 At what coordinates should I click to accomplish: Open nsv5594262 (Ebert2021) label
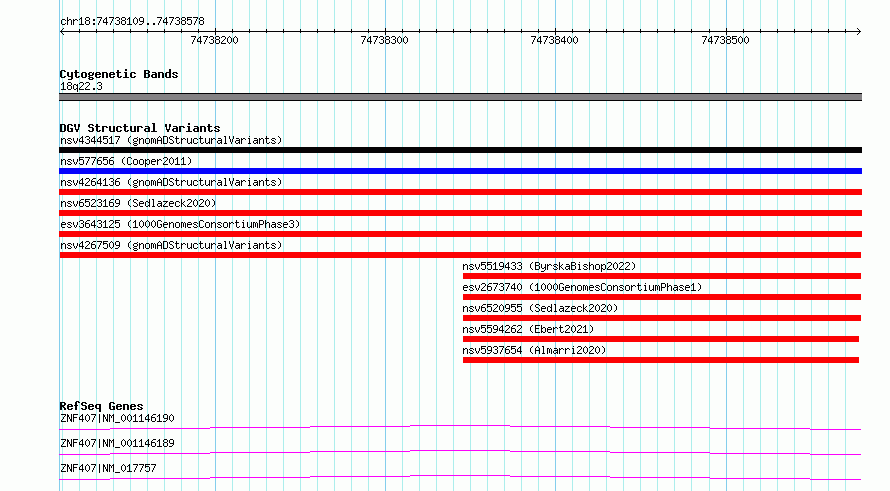pyautogui.click(x=528, y=329)
